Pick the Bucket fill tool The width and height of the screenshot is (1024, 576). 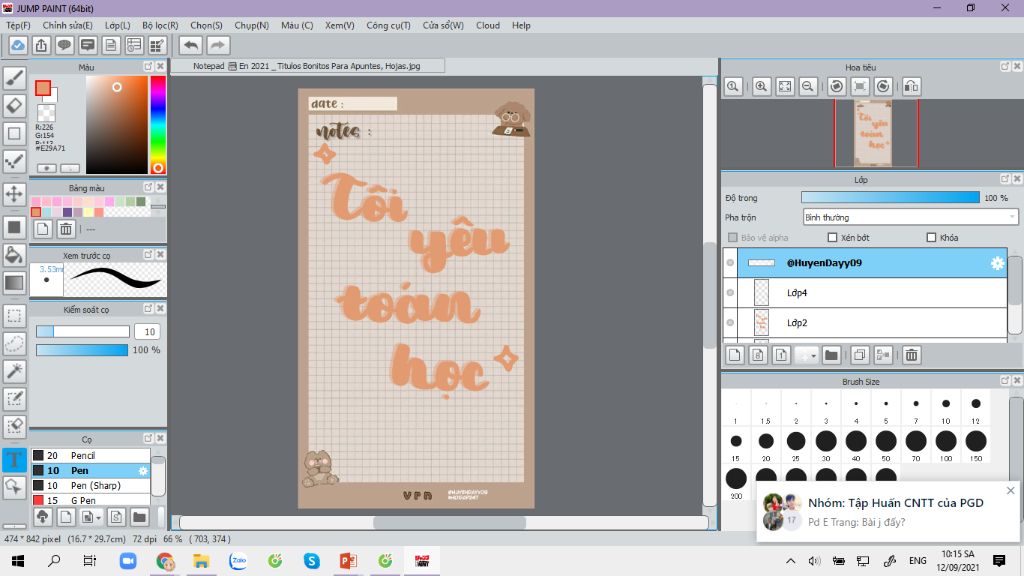(14, 255)
